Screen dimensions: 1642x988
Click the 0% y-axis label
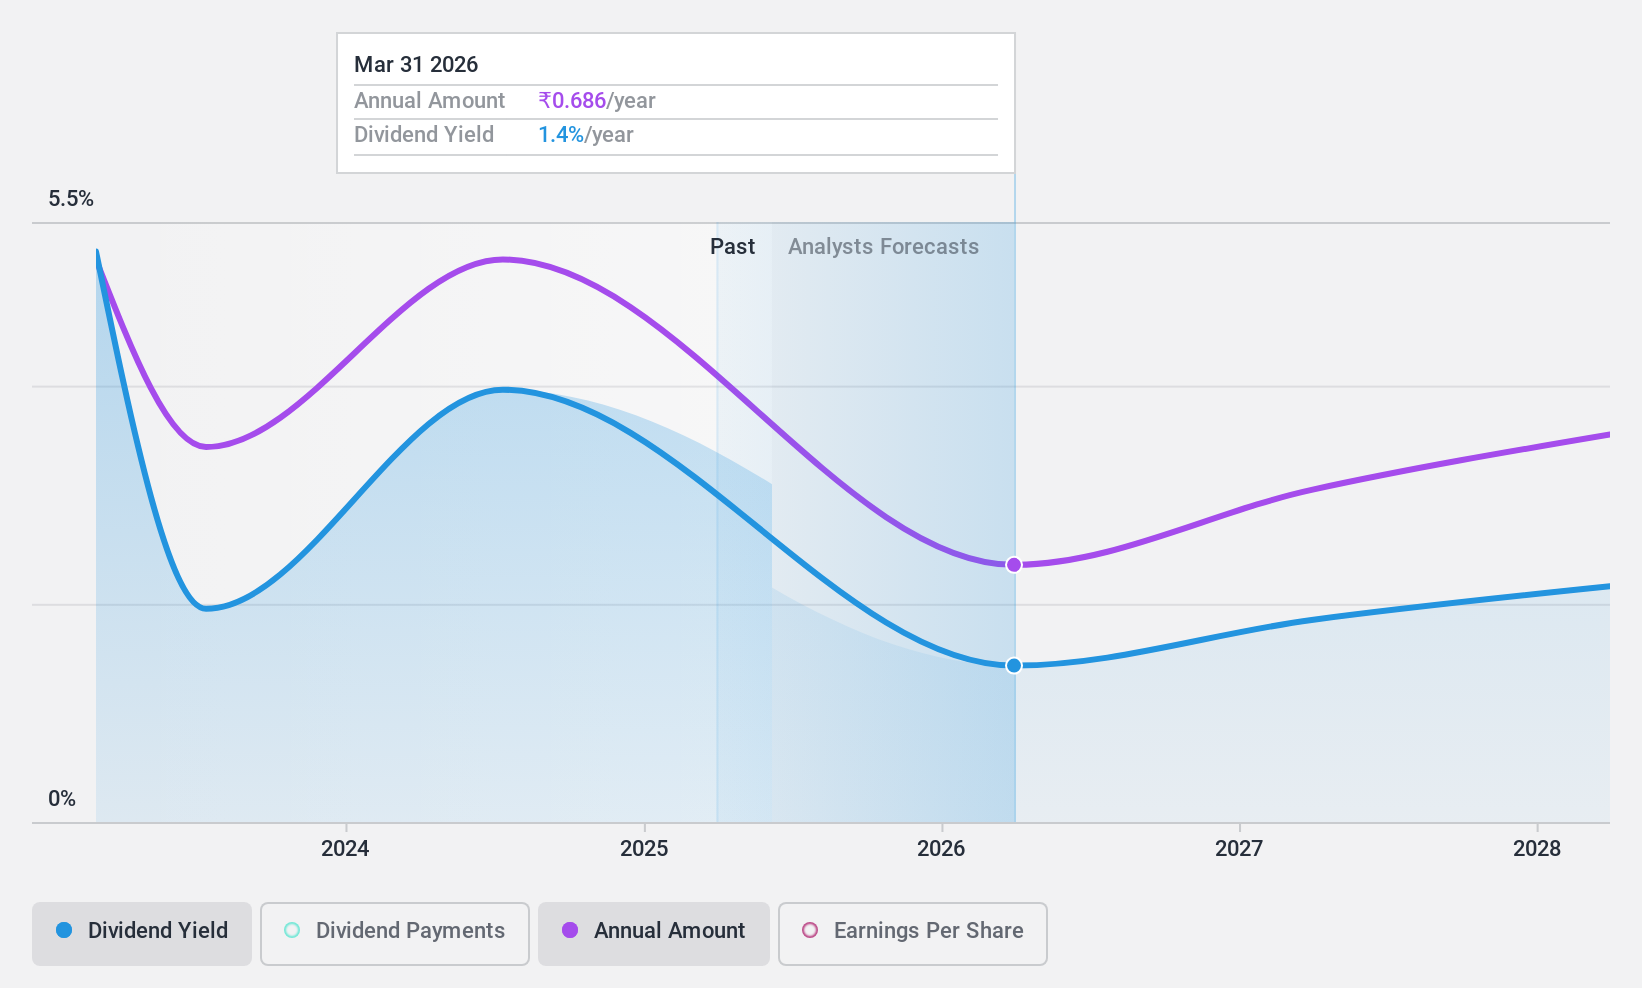pos(62,799)
